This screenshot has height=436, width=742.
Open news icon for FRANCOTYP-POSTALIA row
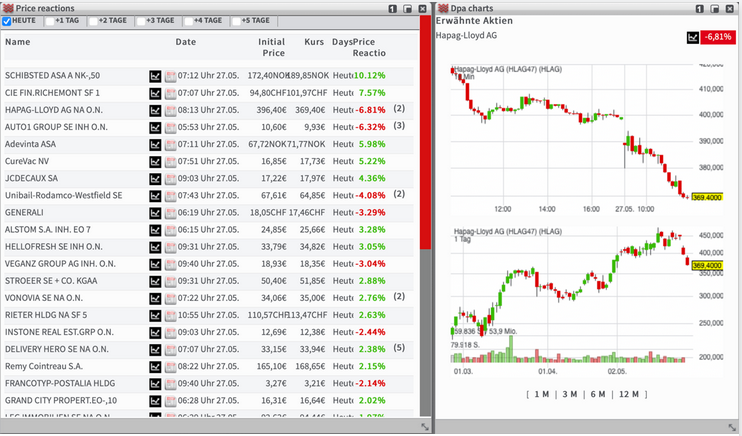point(170,383)
